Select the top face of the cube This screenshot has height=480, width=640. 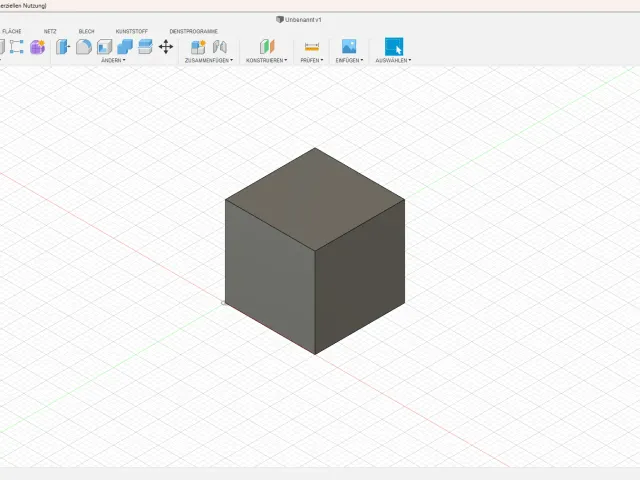(x=315, y=199)
